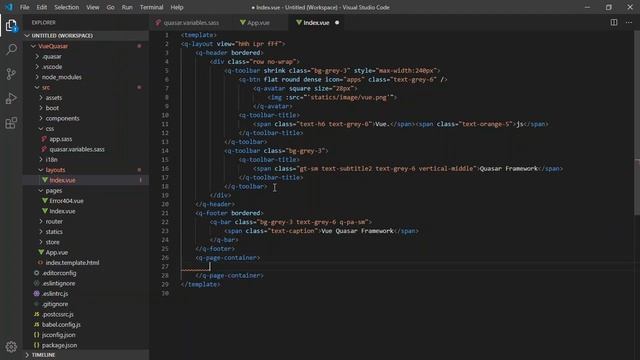Open index.template.html file
640x360 pixels.
coord(86,262)
